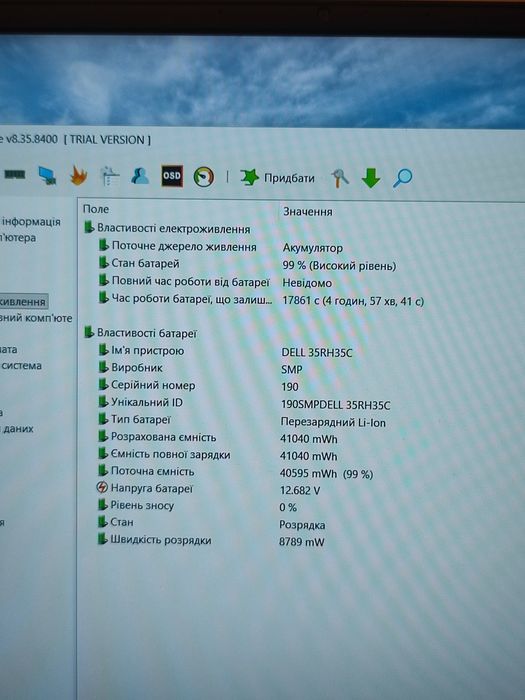Select the highlighted живлення tree item in sidebar
This screenshot has width=525, height=700.
(23, 302)
